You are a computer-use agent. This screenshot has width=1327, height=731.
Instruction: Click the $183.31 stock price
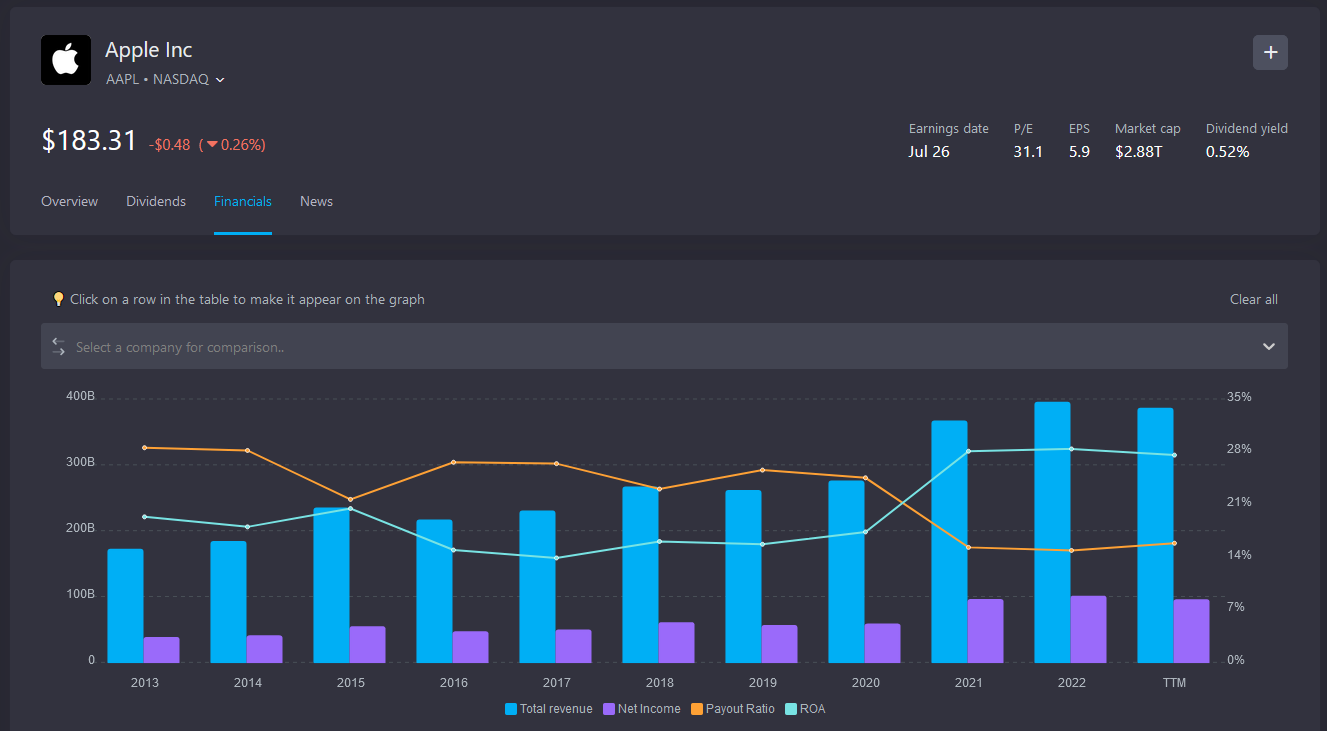point(89,141)
